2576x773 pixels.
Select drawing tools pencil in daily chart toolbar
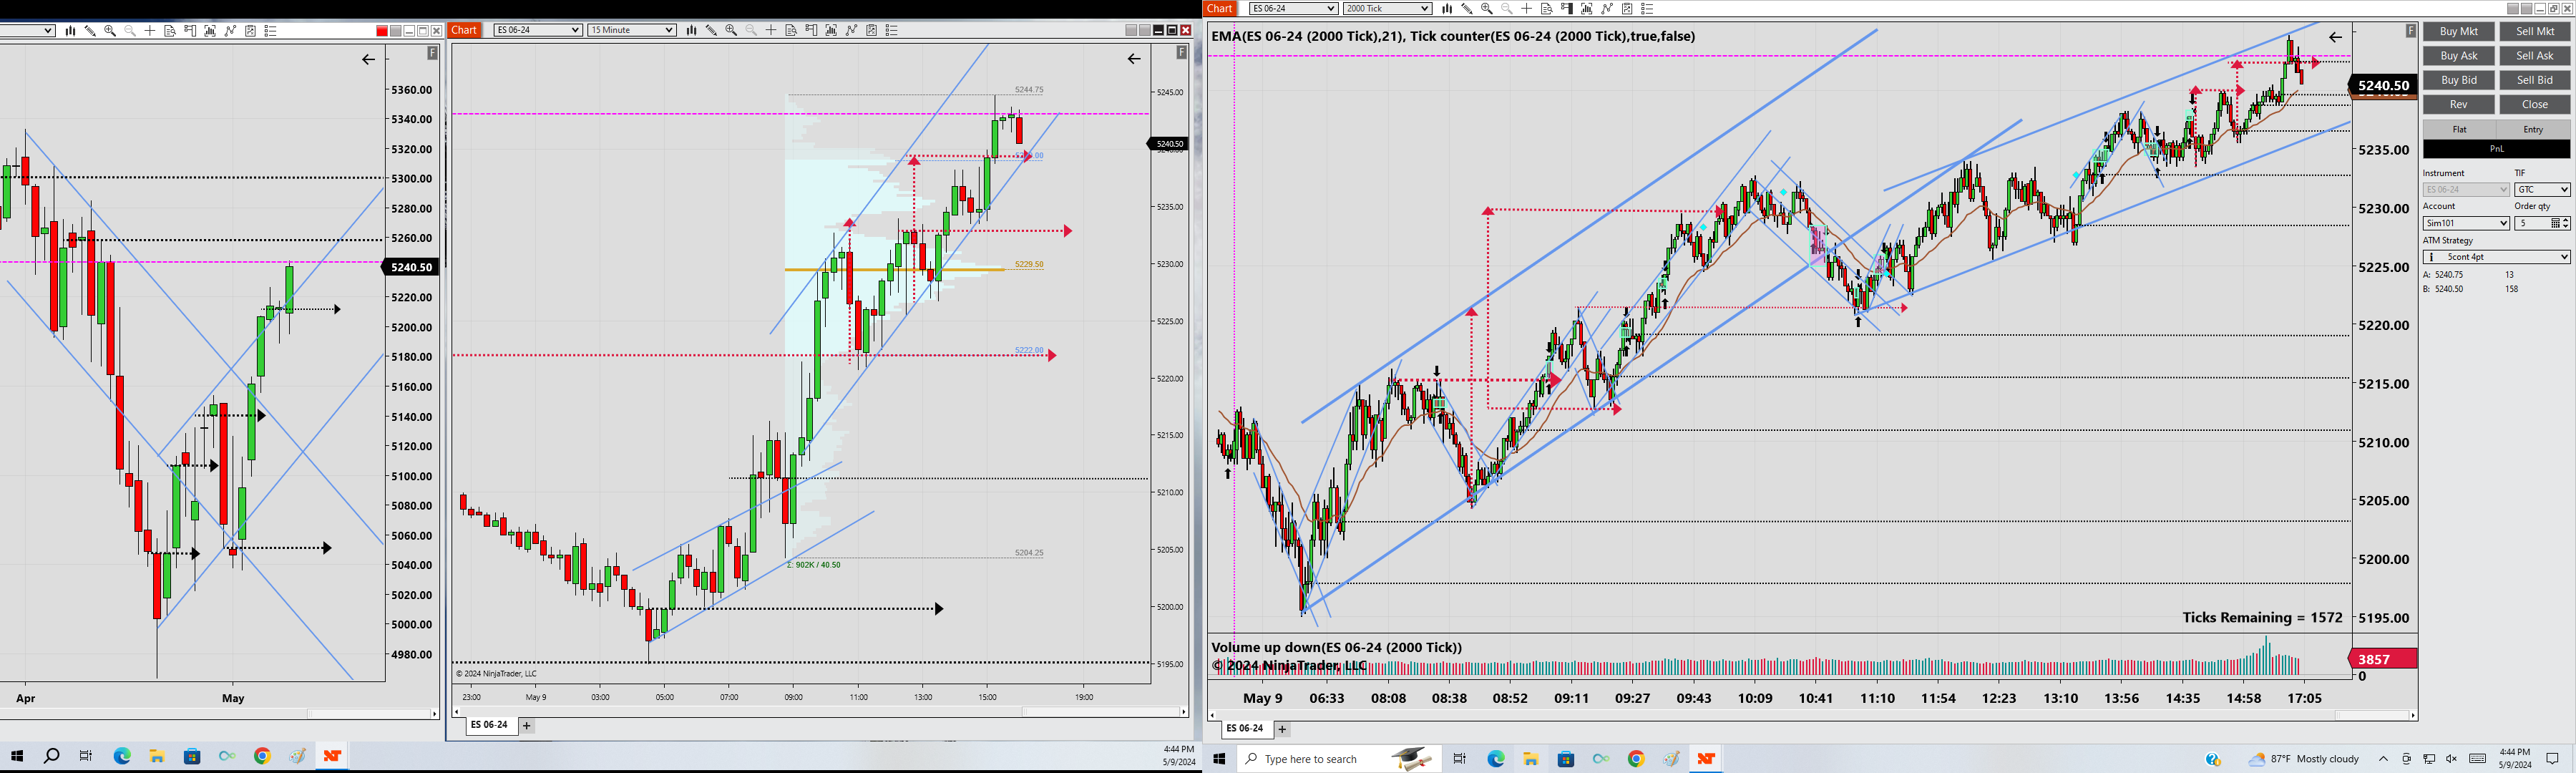pyautogui.click(x=90, y=31)
